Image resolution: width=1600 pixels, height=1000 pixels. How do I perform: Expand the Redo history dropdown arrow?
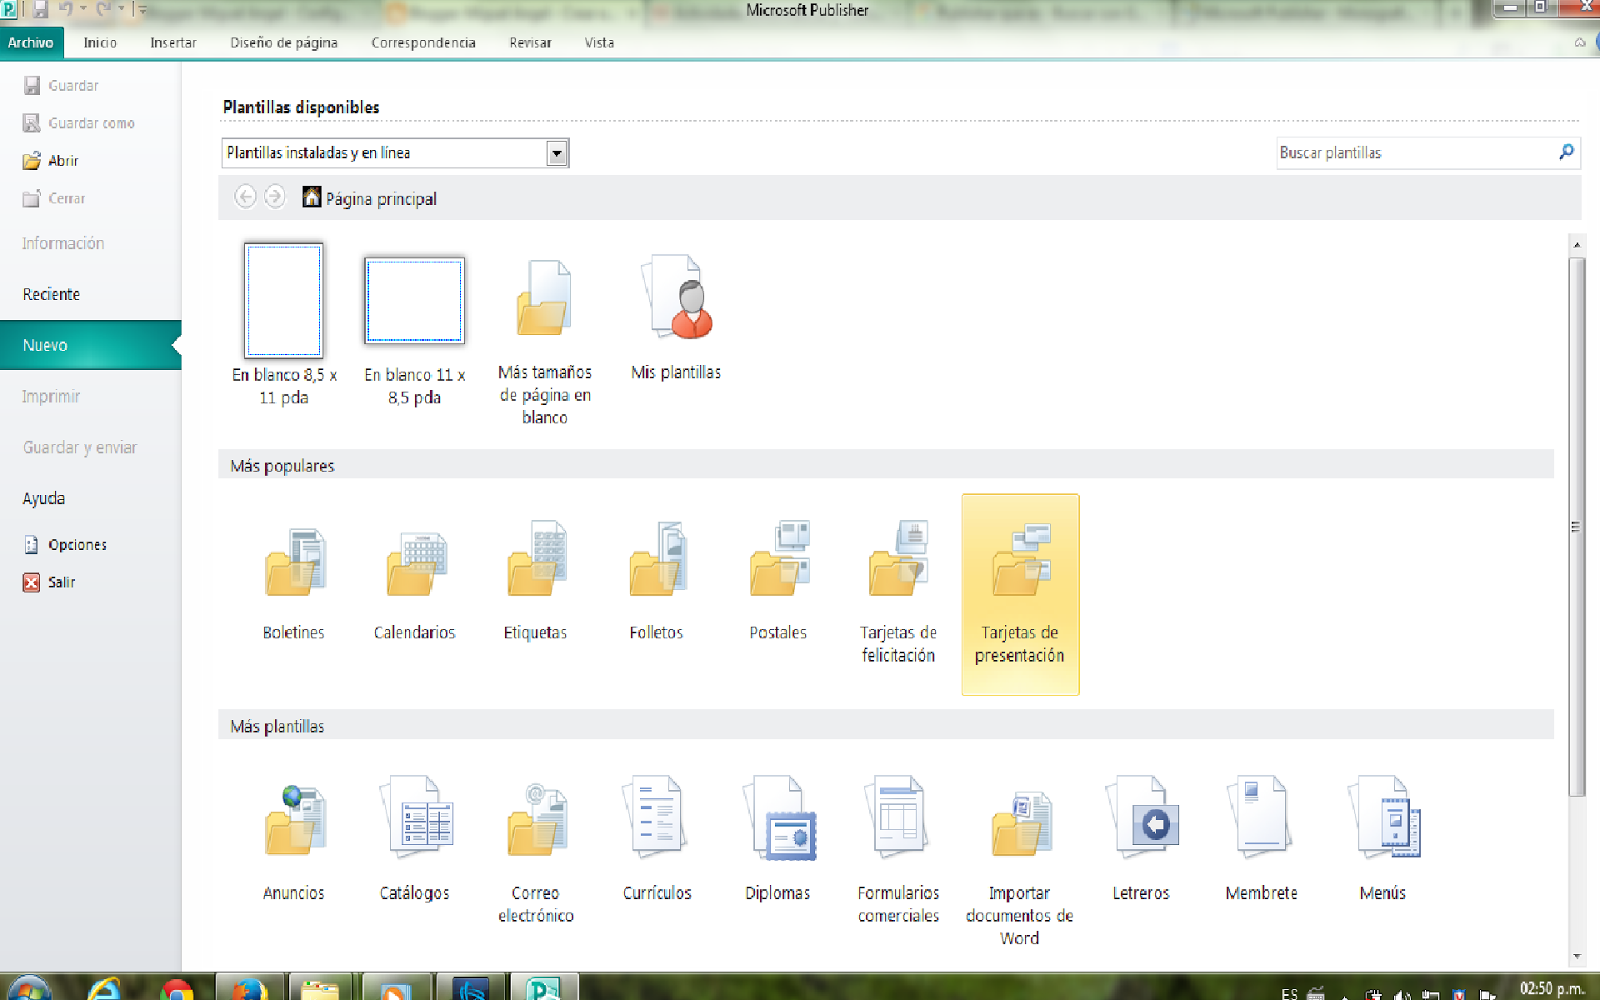tap(121, 9)
